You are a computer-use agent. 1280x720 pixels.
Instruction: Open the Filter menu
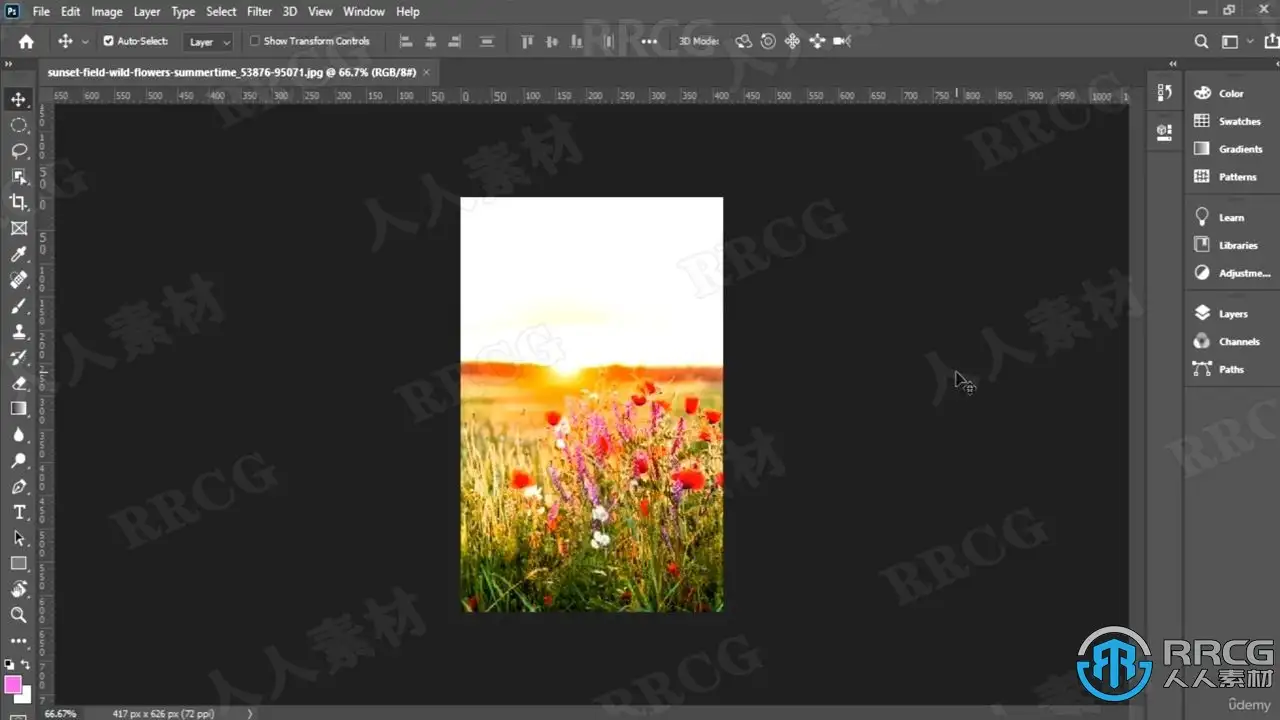pyautogui.click(x=259, y=12)
